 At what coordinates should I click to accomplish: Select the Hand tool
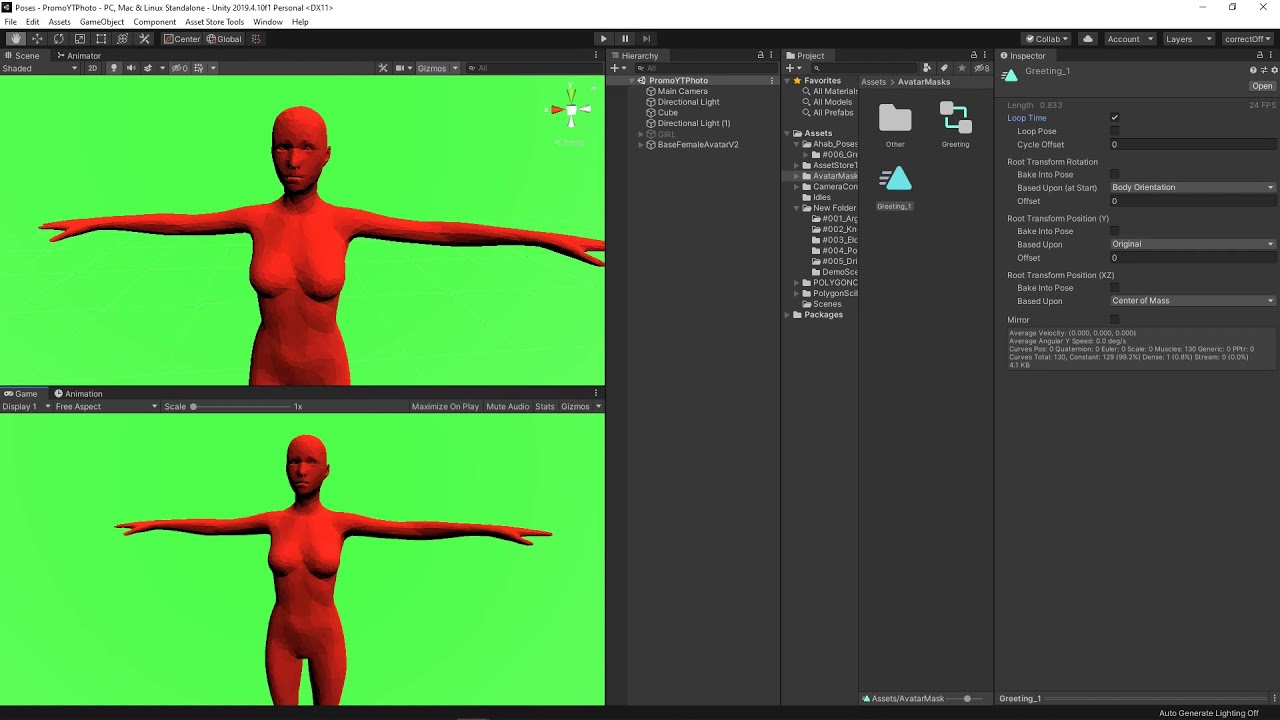[x=16, y=39]
